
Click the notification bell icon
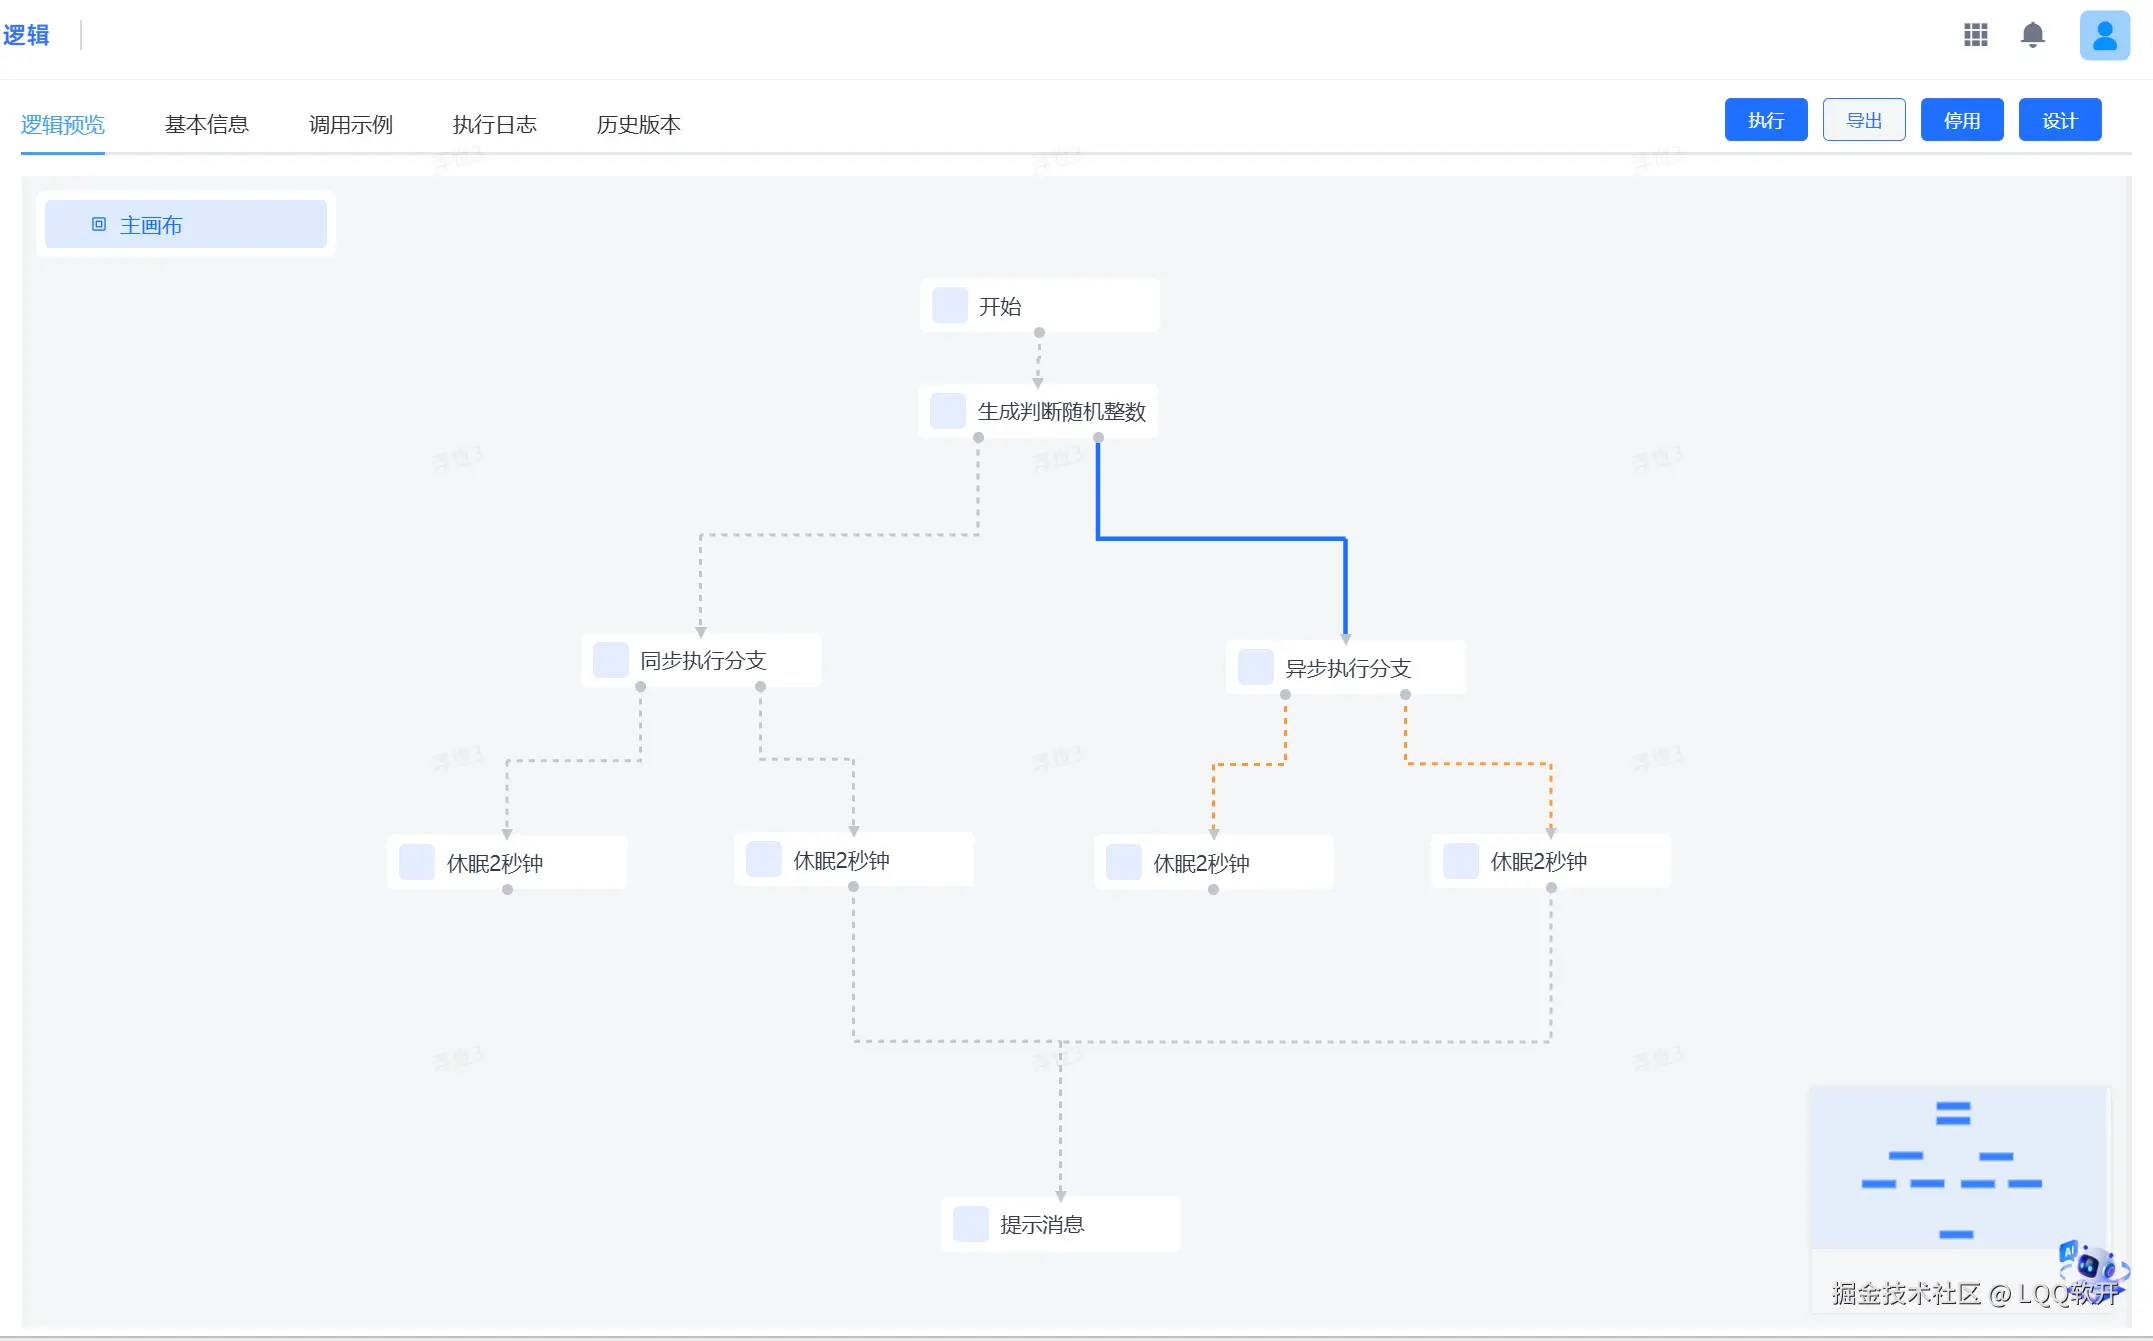pyautogui.click(x=2032, y=36)
